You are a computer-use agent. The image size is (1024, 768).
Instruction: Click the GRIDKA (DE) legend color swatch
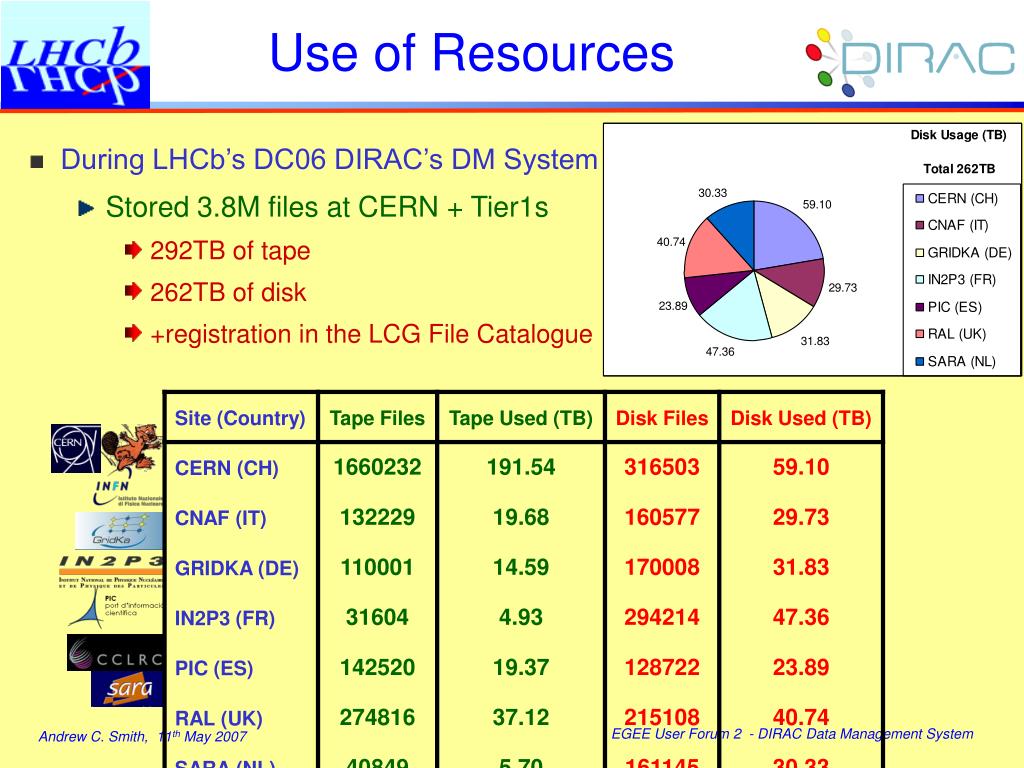click(x=920, y=253)
